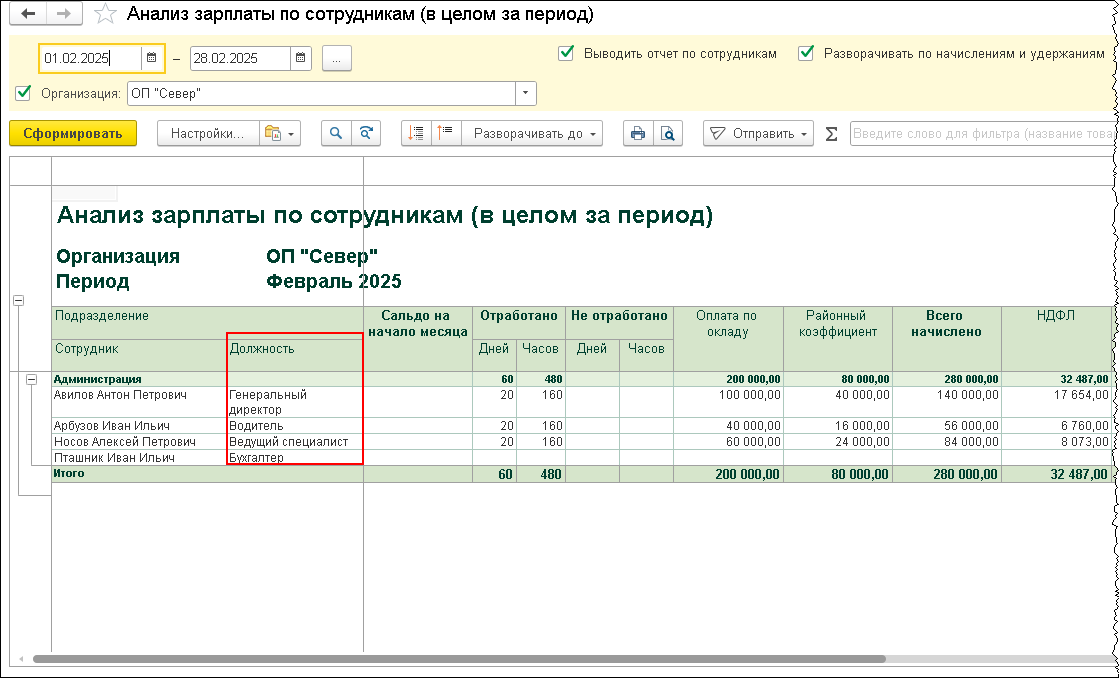Click the filter word input field
This screenshot has width=1119, height=678.
pyautogui.click(x=983, y=133)
